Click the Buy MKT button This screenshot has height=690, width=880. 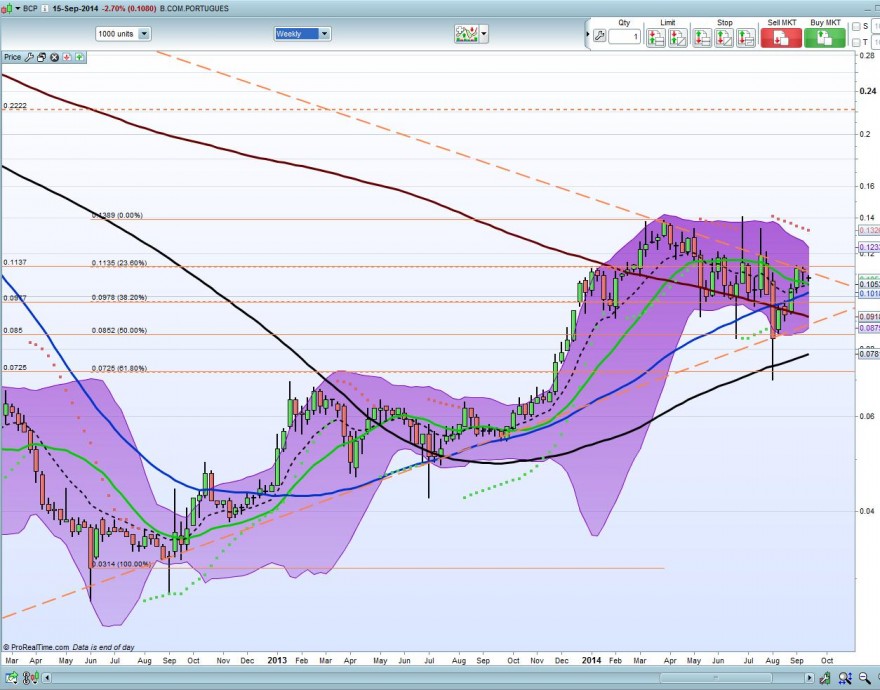click(x=824, y=38)
